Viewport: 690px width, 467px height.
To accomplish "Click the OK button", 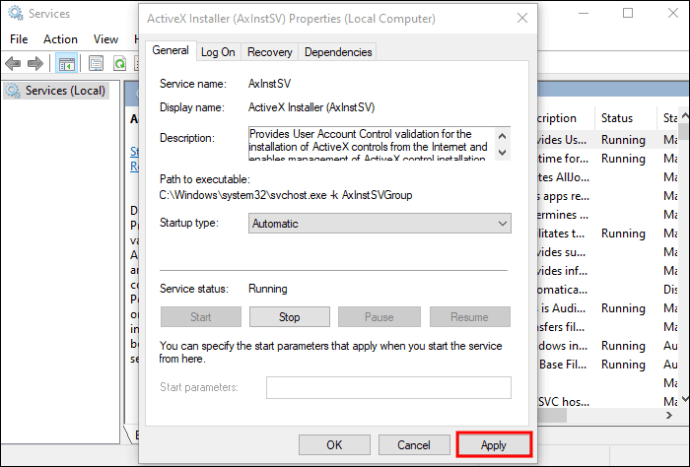I will (334, 445).
